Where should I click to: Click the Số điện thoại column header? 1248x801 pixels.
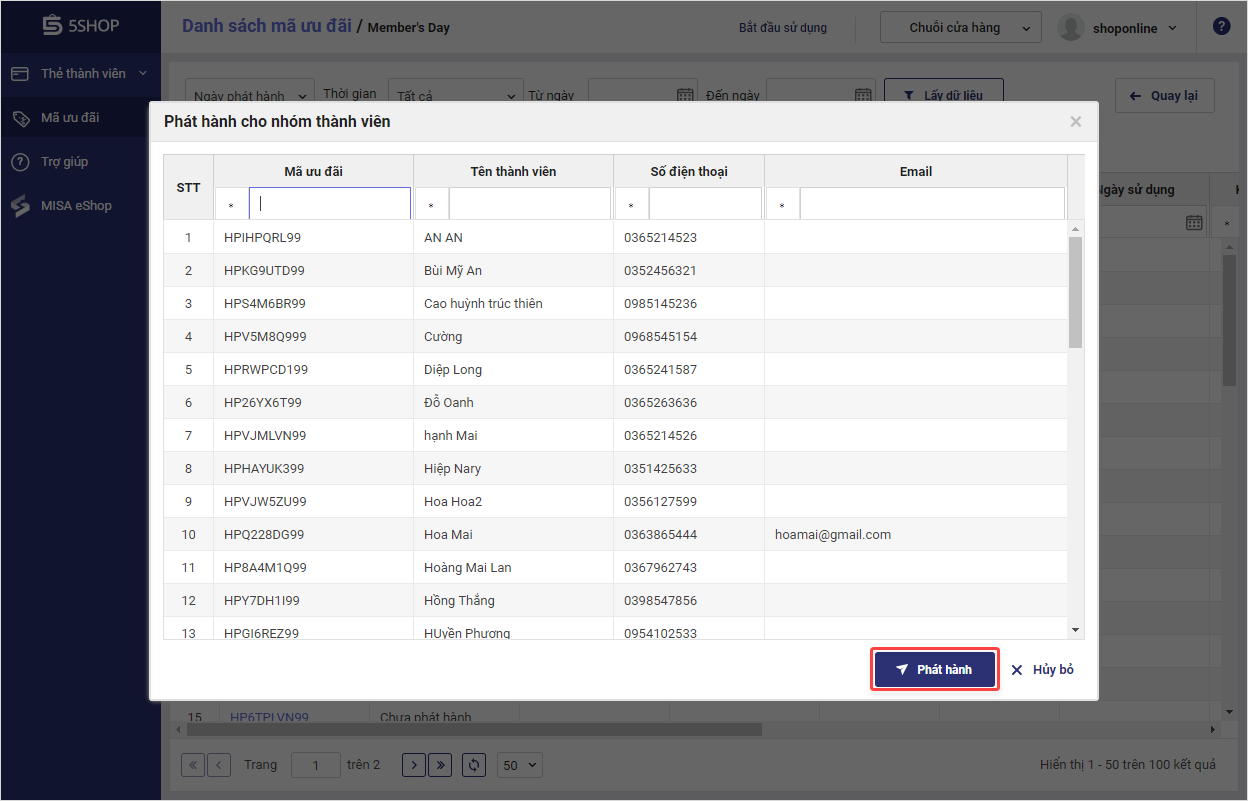pos(689,172)
